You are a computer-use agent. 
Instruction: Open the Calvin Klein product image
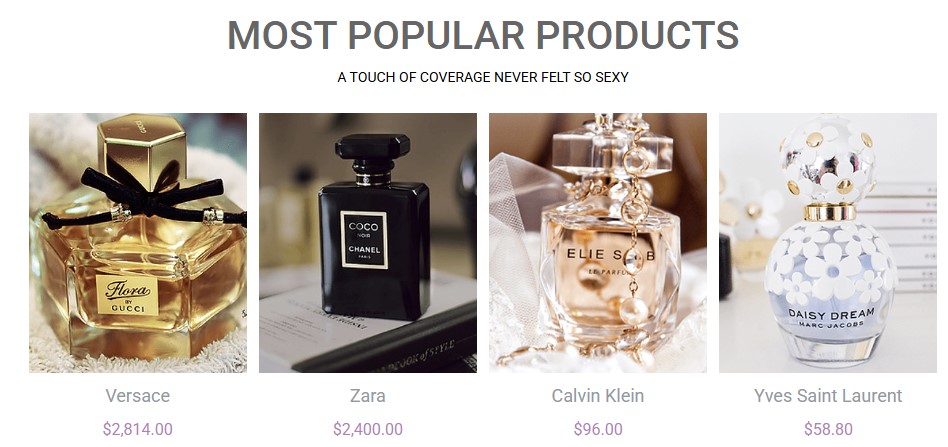click(x=598, y=243)
